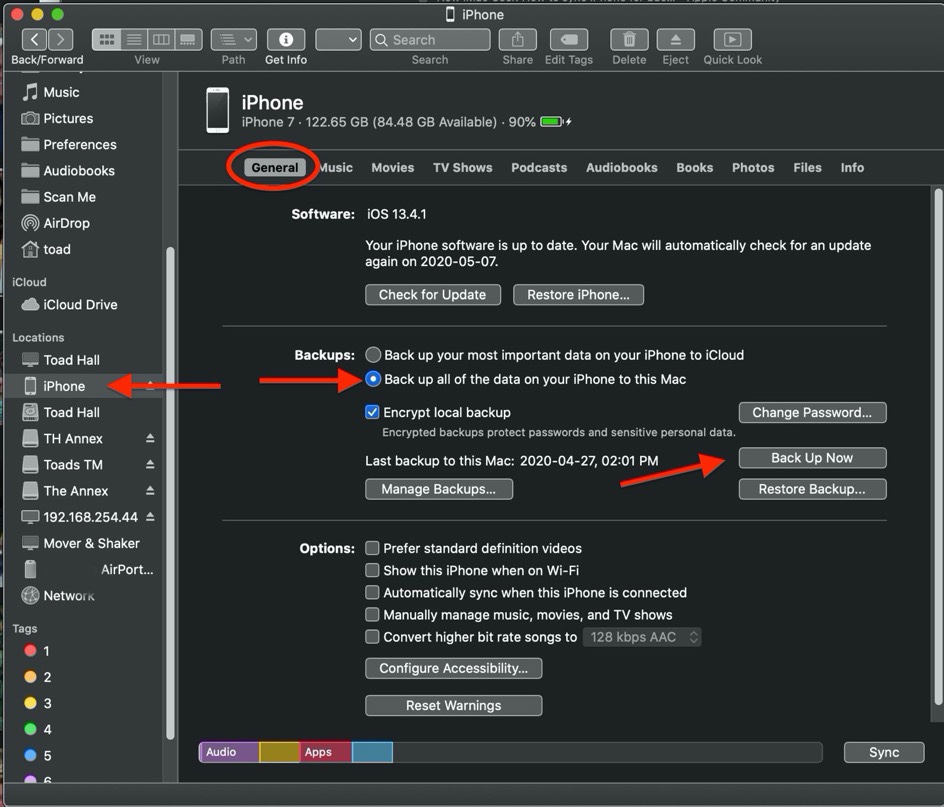Open the Path dropdown

coord(234,40)
